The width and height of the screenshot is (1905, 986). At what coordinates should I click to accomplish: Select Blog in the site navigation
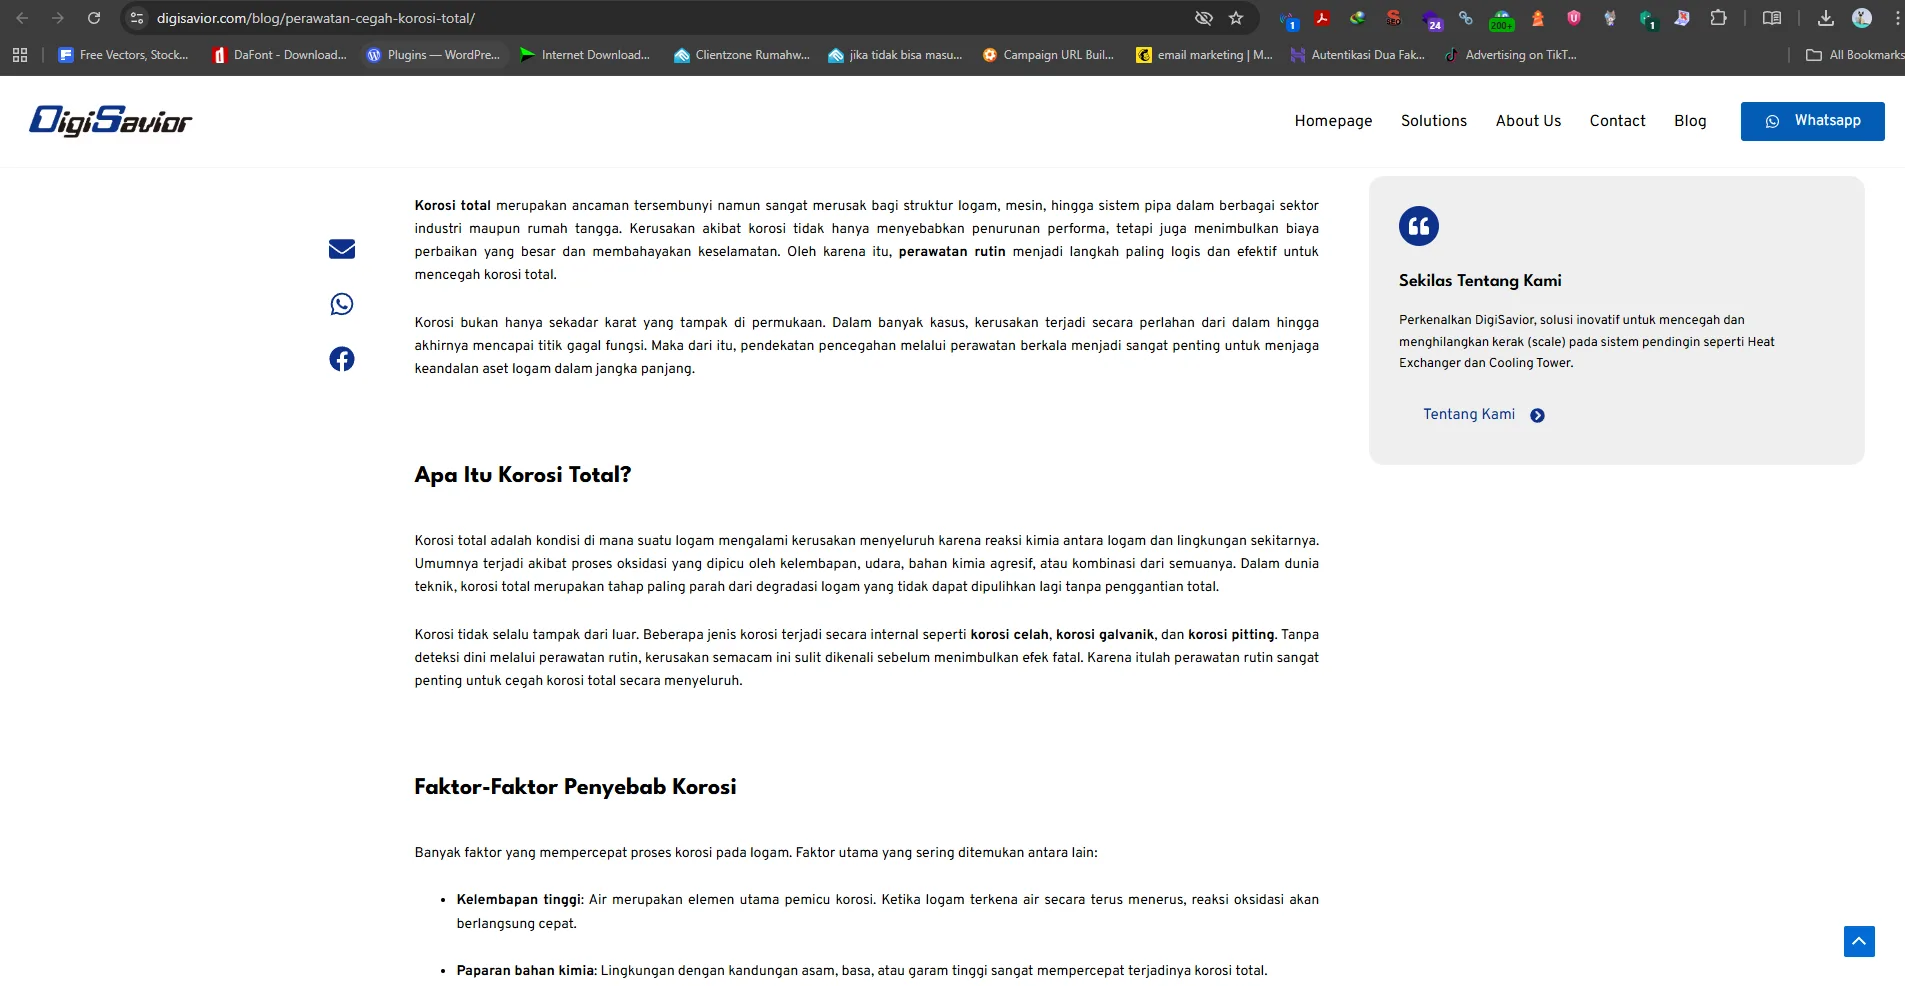1689,120
